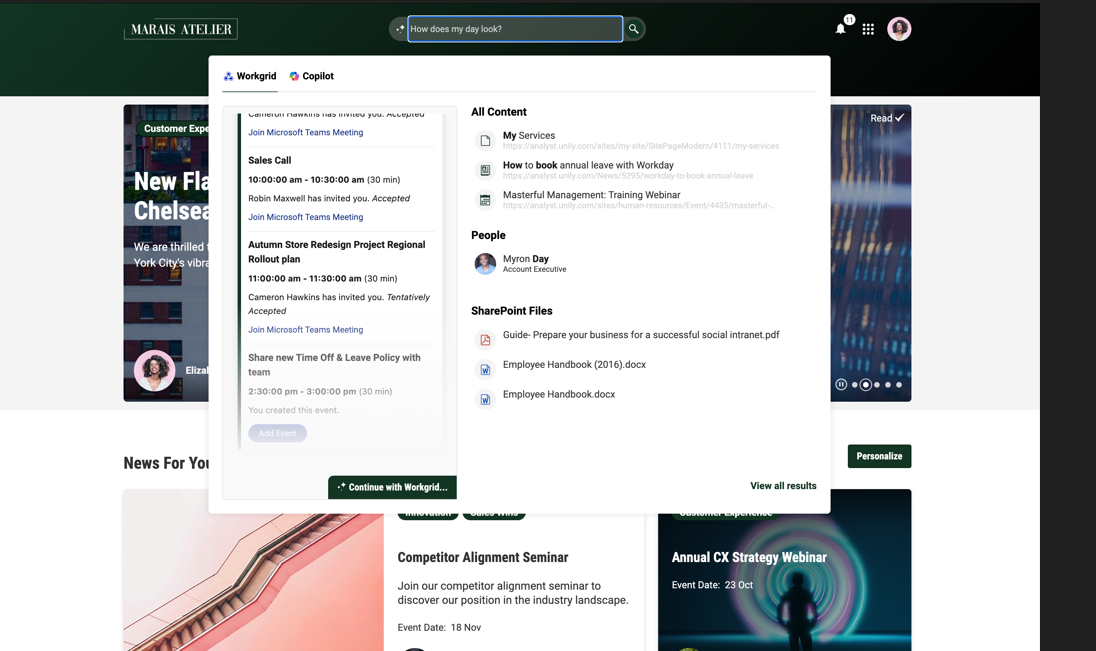Select the fourth carousel dot
The height and width of the screenshot is (651, 1096).
pyautogui.click(x=888, y=385)
